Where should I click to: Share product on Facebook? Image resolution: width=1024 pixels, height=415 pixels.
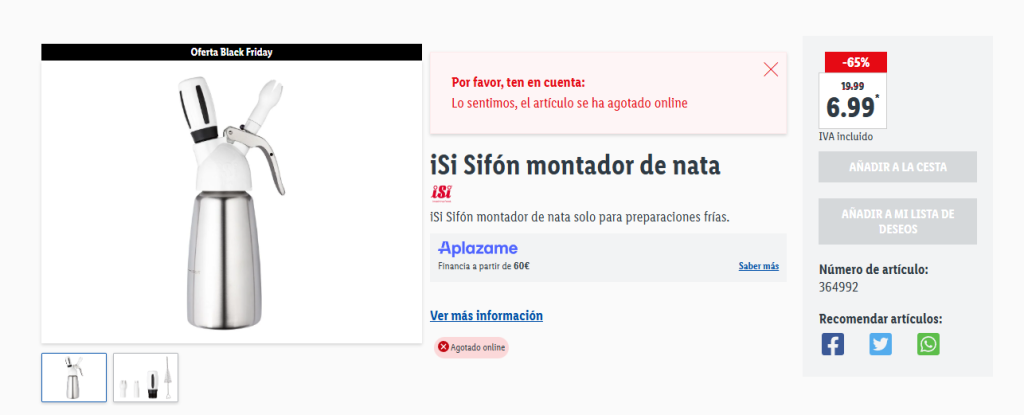832,344
